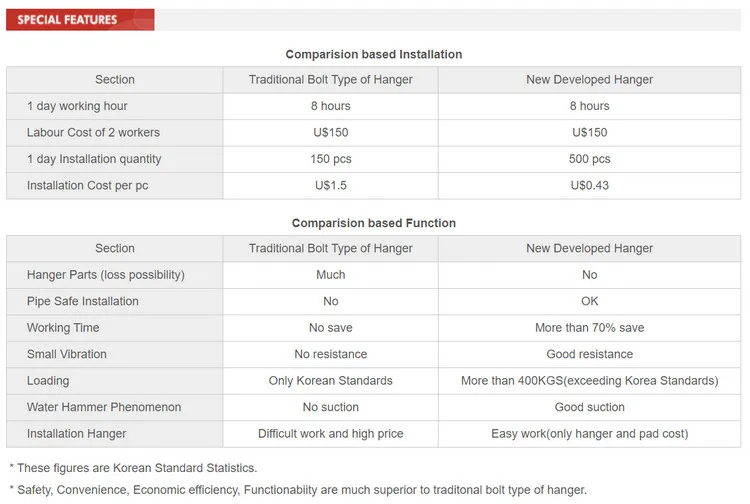Click the U$1.5 installation cost value
This screenshot has height=504, width=750.
click(x=331, y=186)
